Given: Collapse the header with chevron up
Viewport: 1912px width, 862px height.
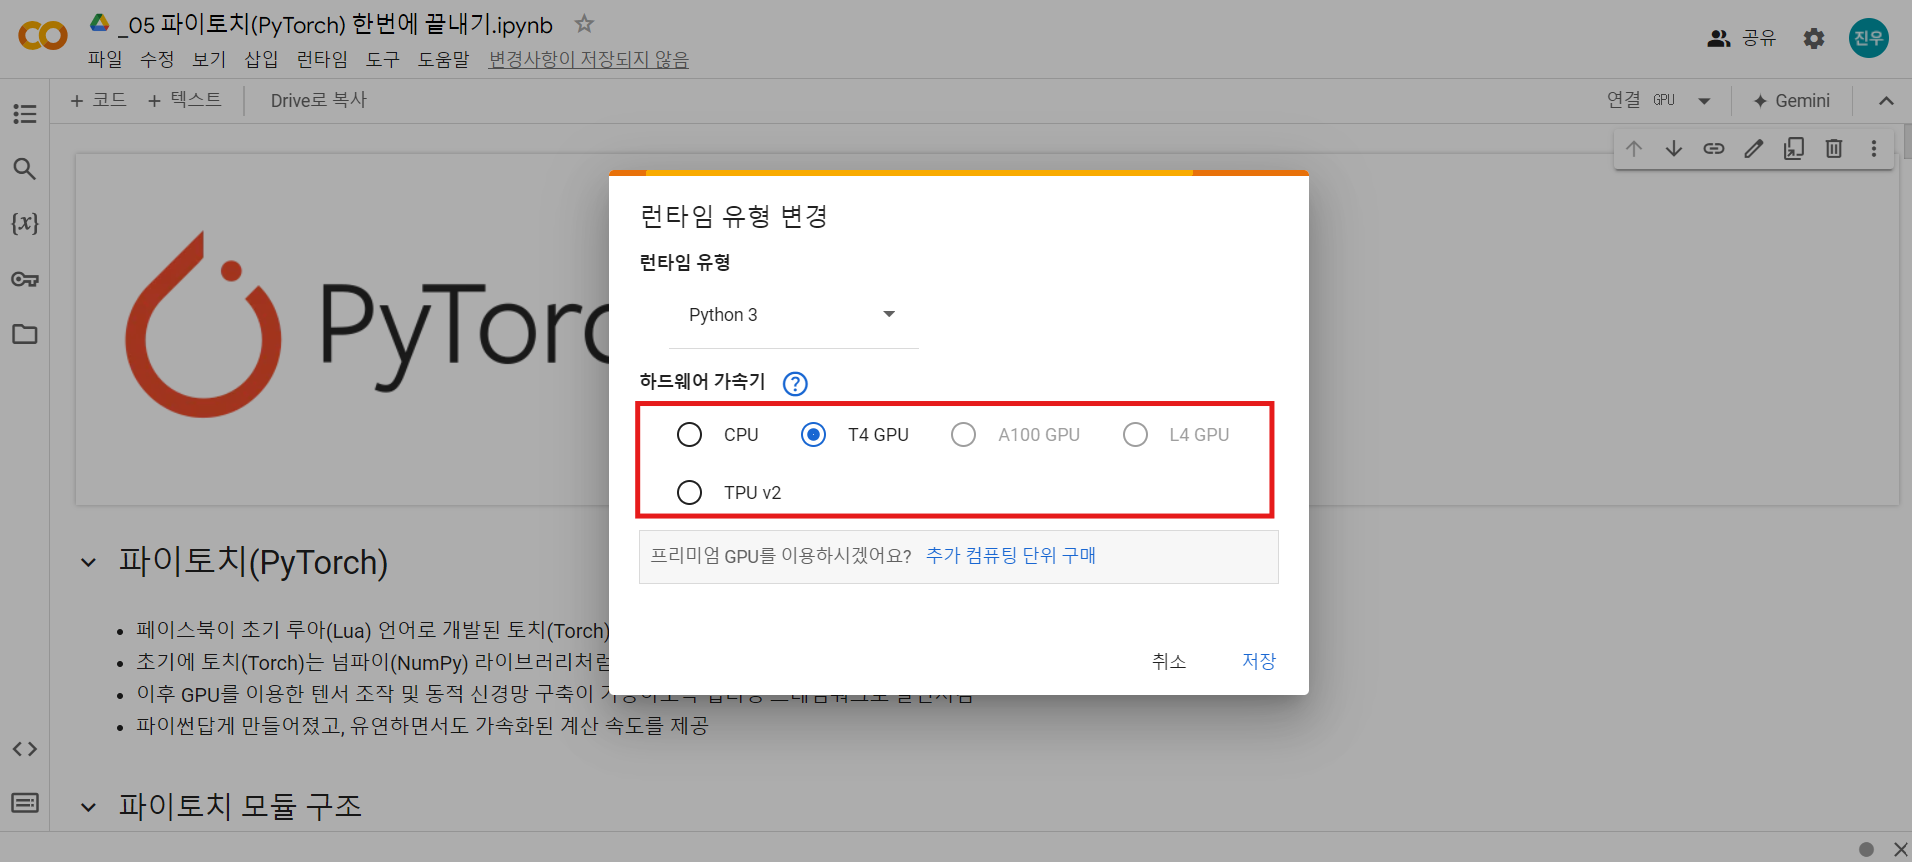Looking at the screenshot, I should pos(1886,101).
